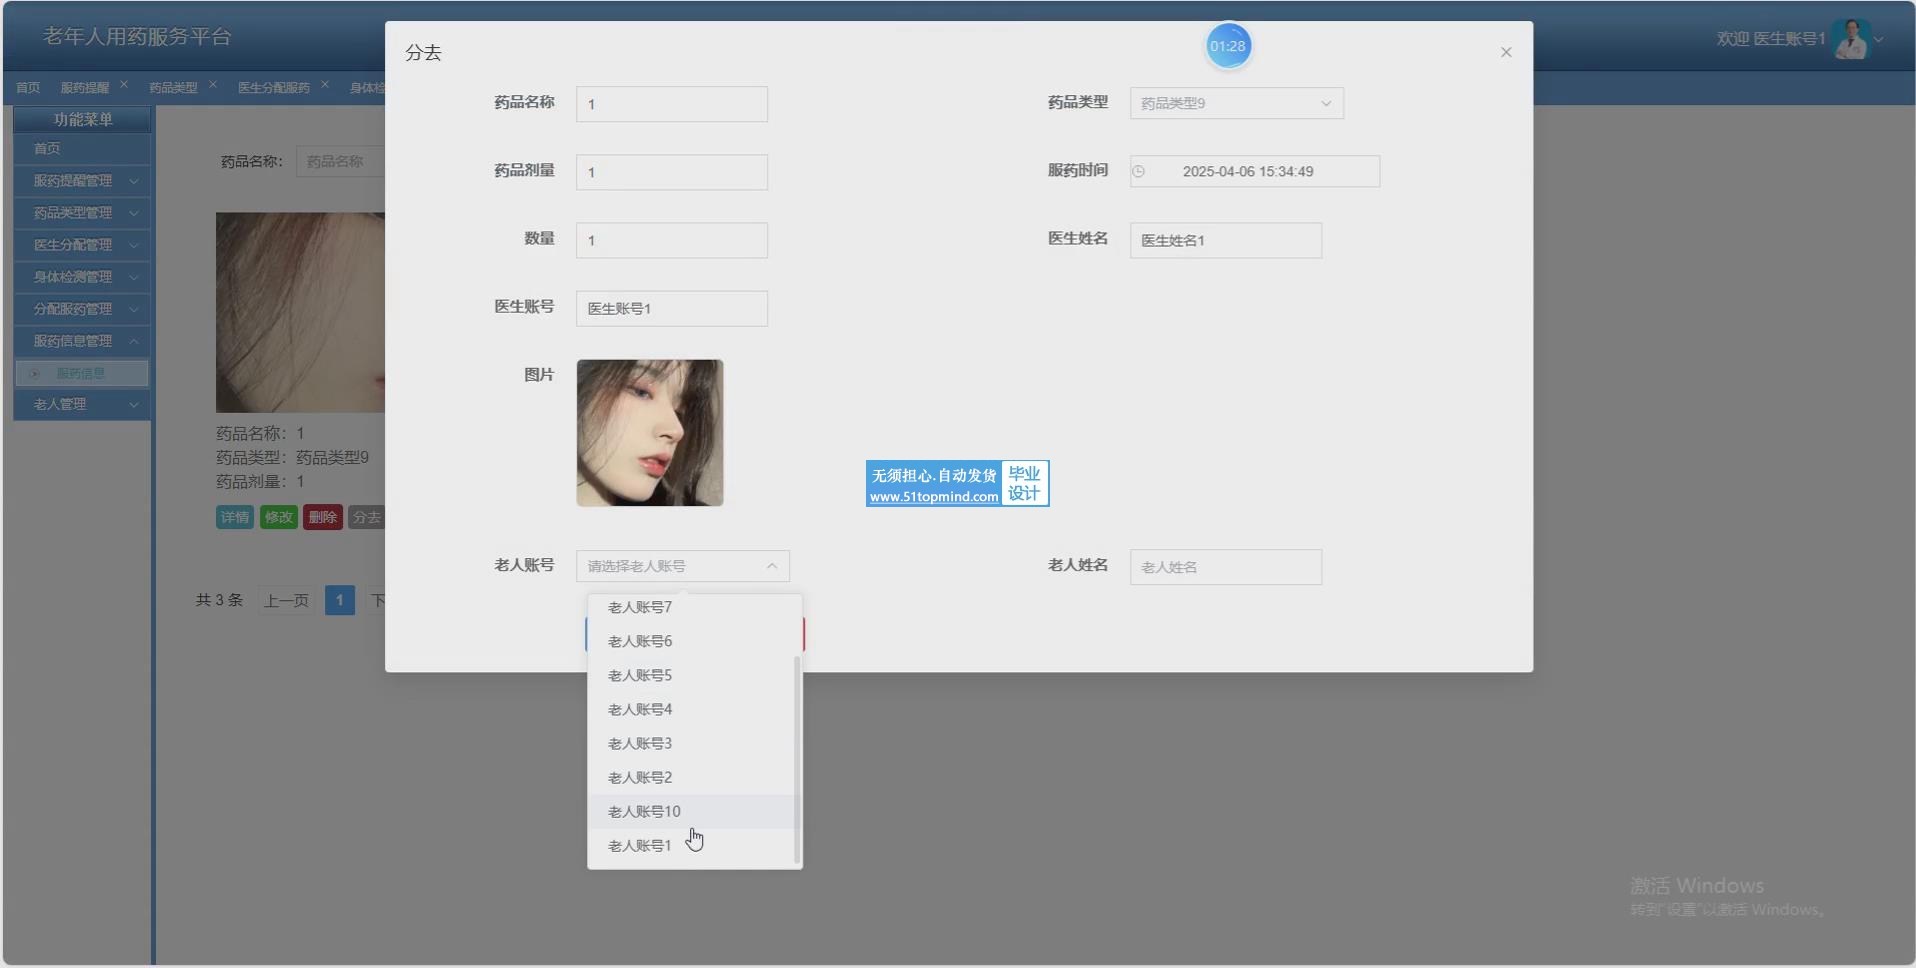1916x968 pixels.
Task: Pick 老人账号1 from the dropdown options
Action: pos(640,846)
